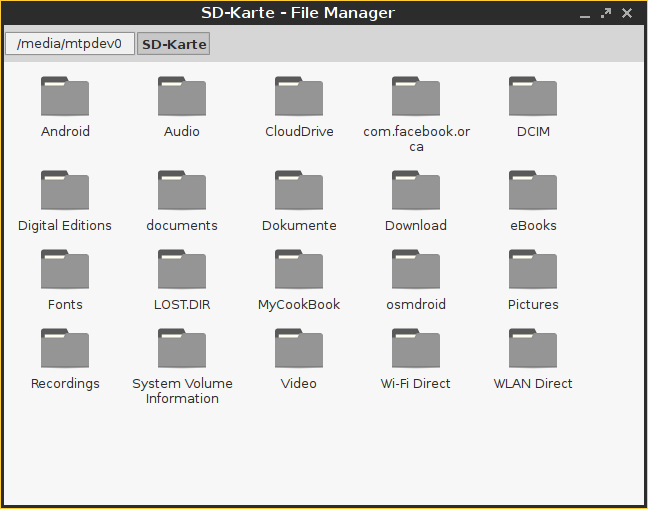Screen dimensions: 648x509
Task: Open the MyCookBook folder
Action: point(299,270)
